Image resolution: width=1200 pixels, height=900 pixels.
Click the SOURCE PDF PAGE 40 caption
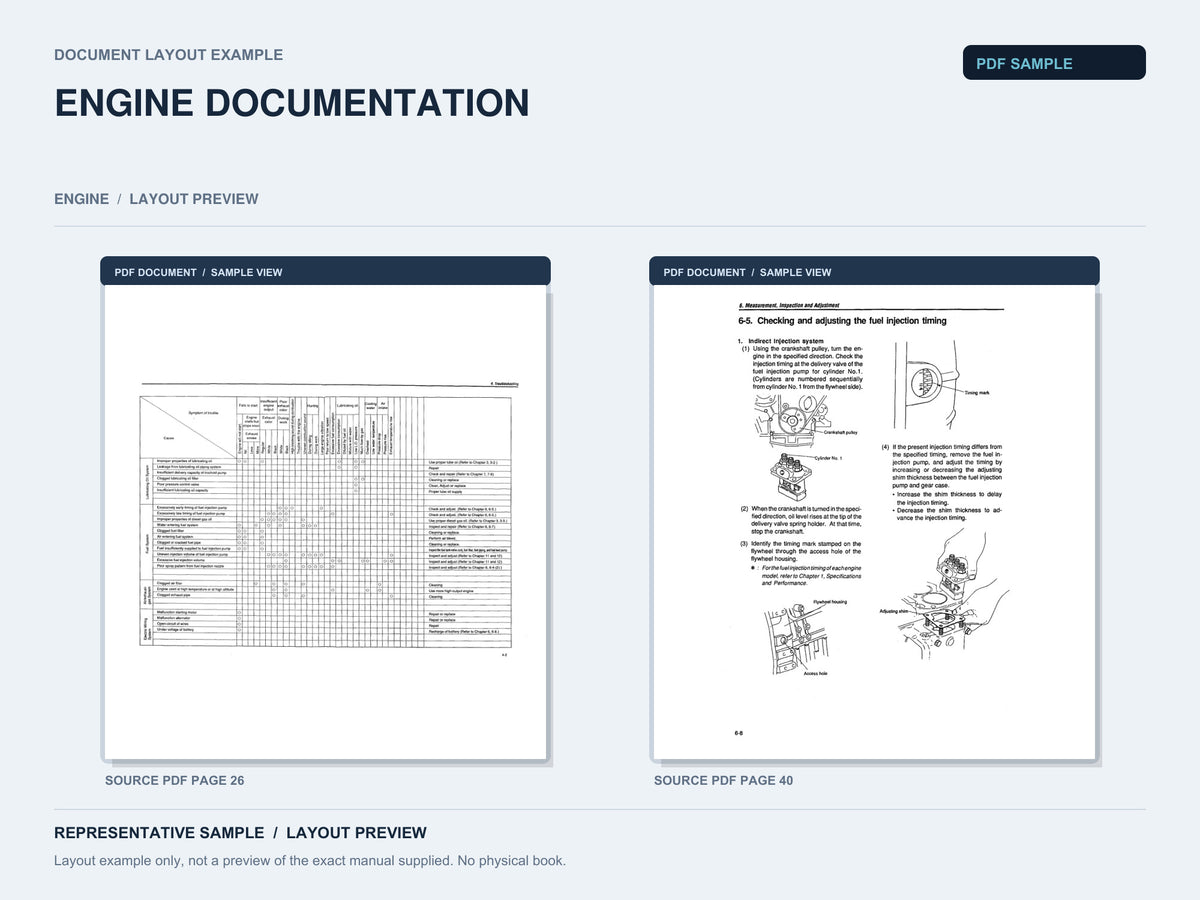tap(723, 780)
